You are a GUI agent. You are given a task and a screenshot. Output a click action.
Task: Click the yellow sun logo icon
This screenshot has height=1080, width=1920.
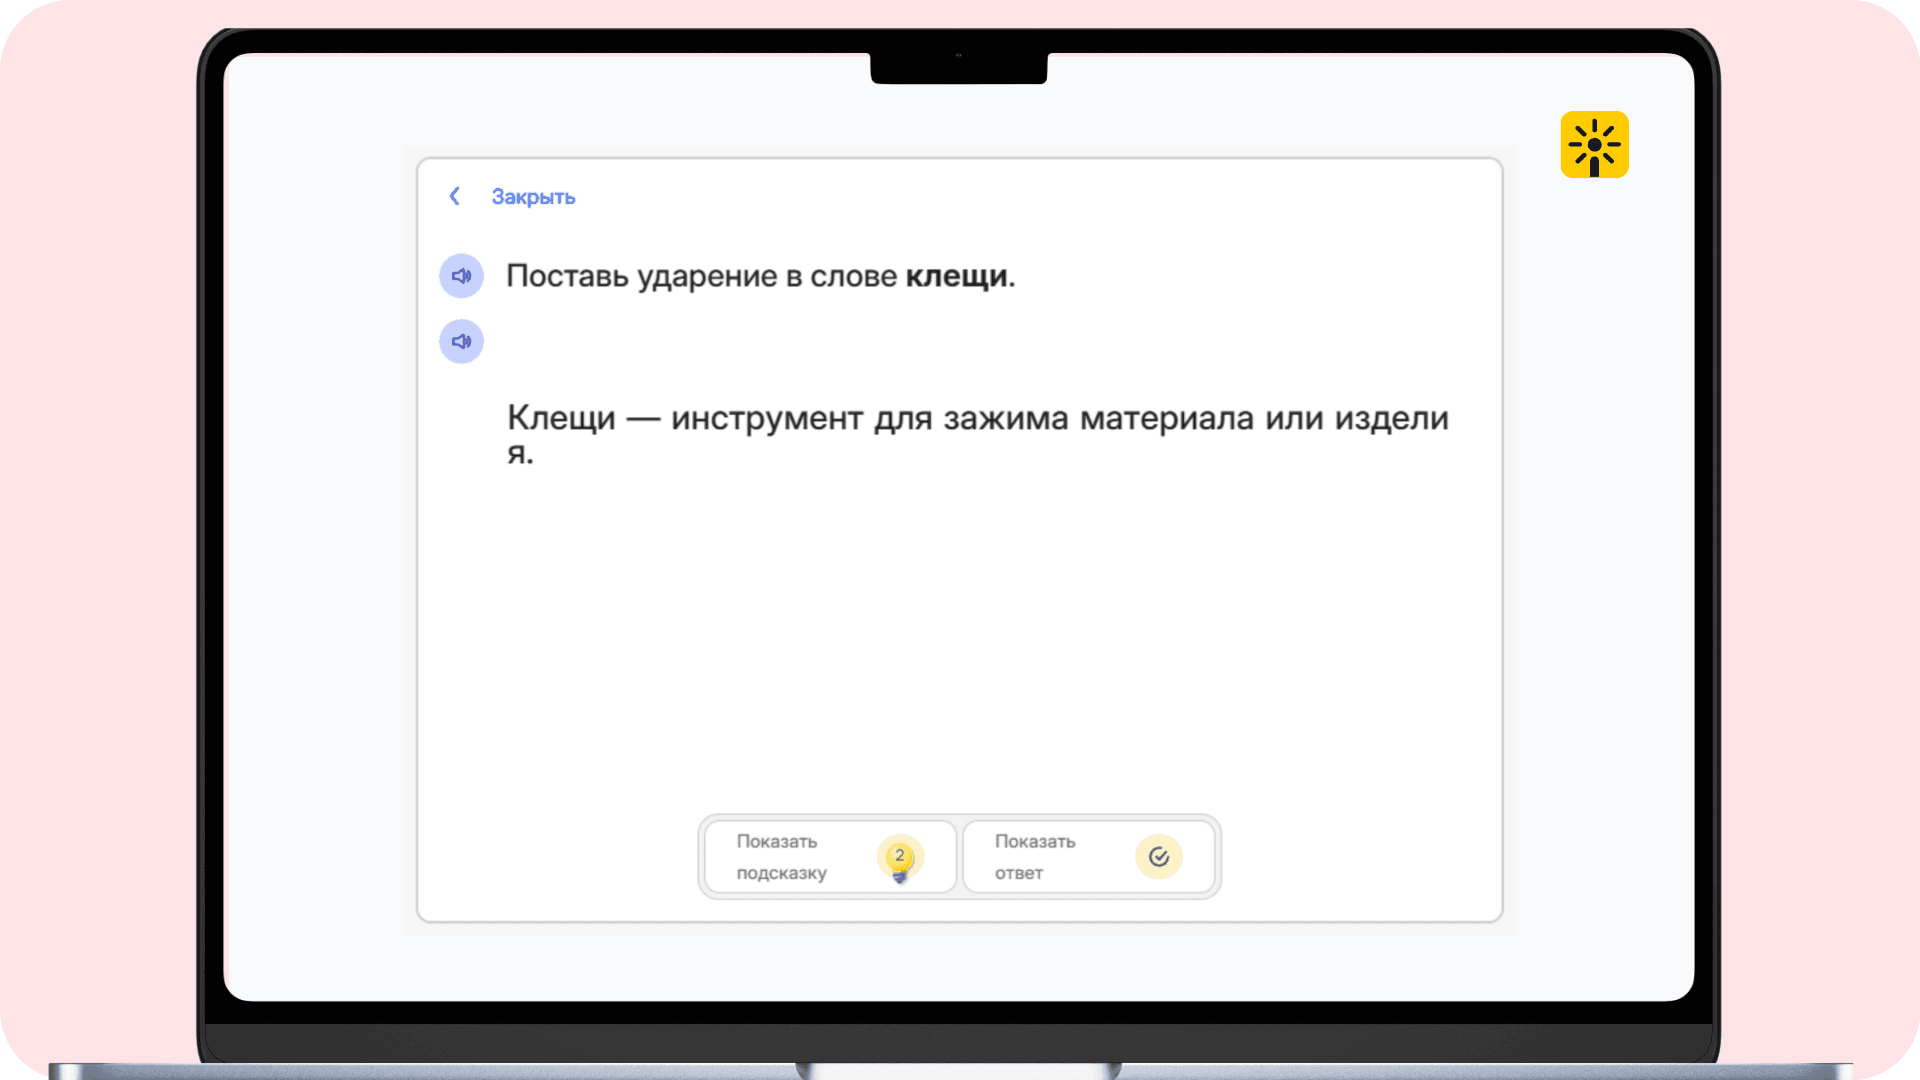coord(1594,145)
